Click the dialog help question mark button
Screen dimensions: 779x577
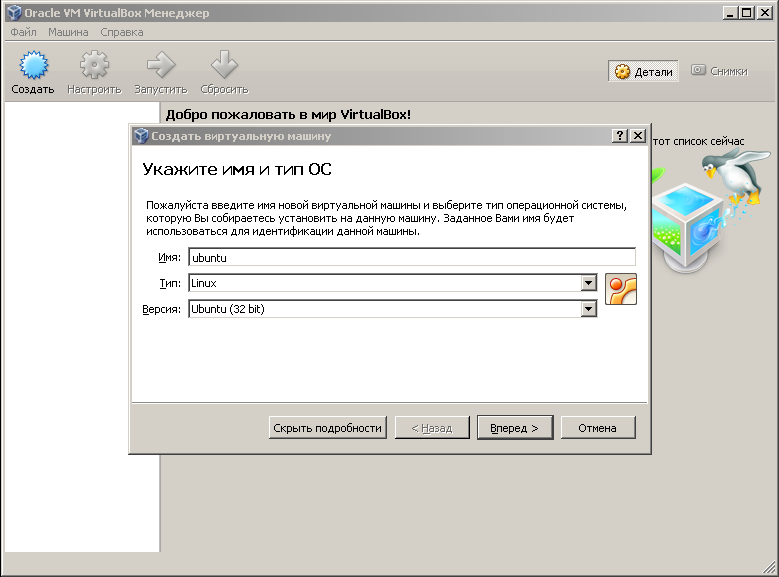[x=620, y=136]
